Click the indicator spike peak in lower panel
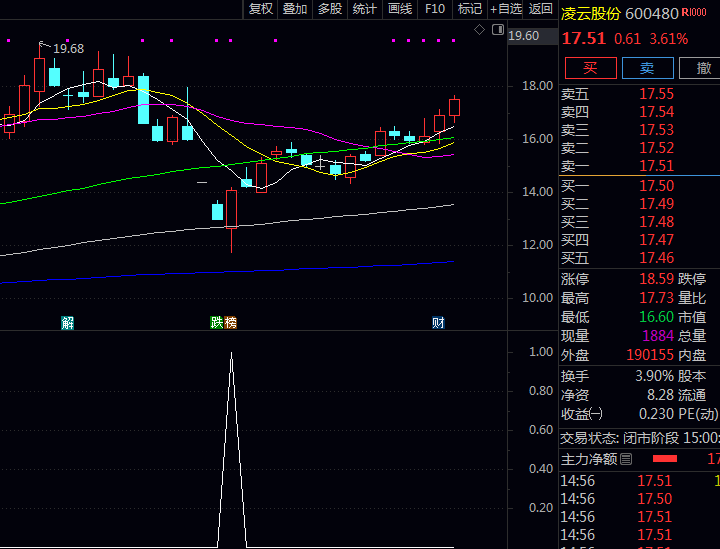Viewport: 720px width, 549px height. pos(231,353)
